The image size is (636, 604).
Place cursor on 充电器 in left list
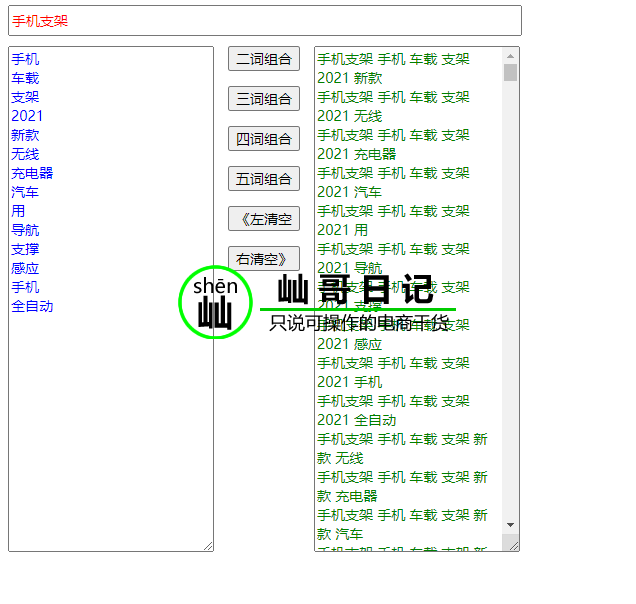32,173
